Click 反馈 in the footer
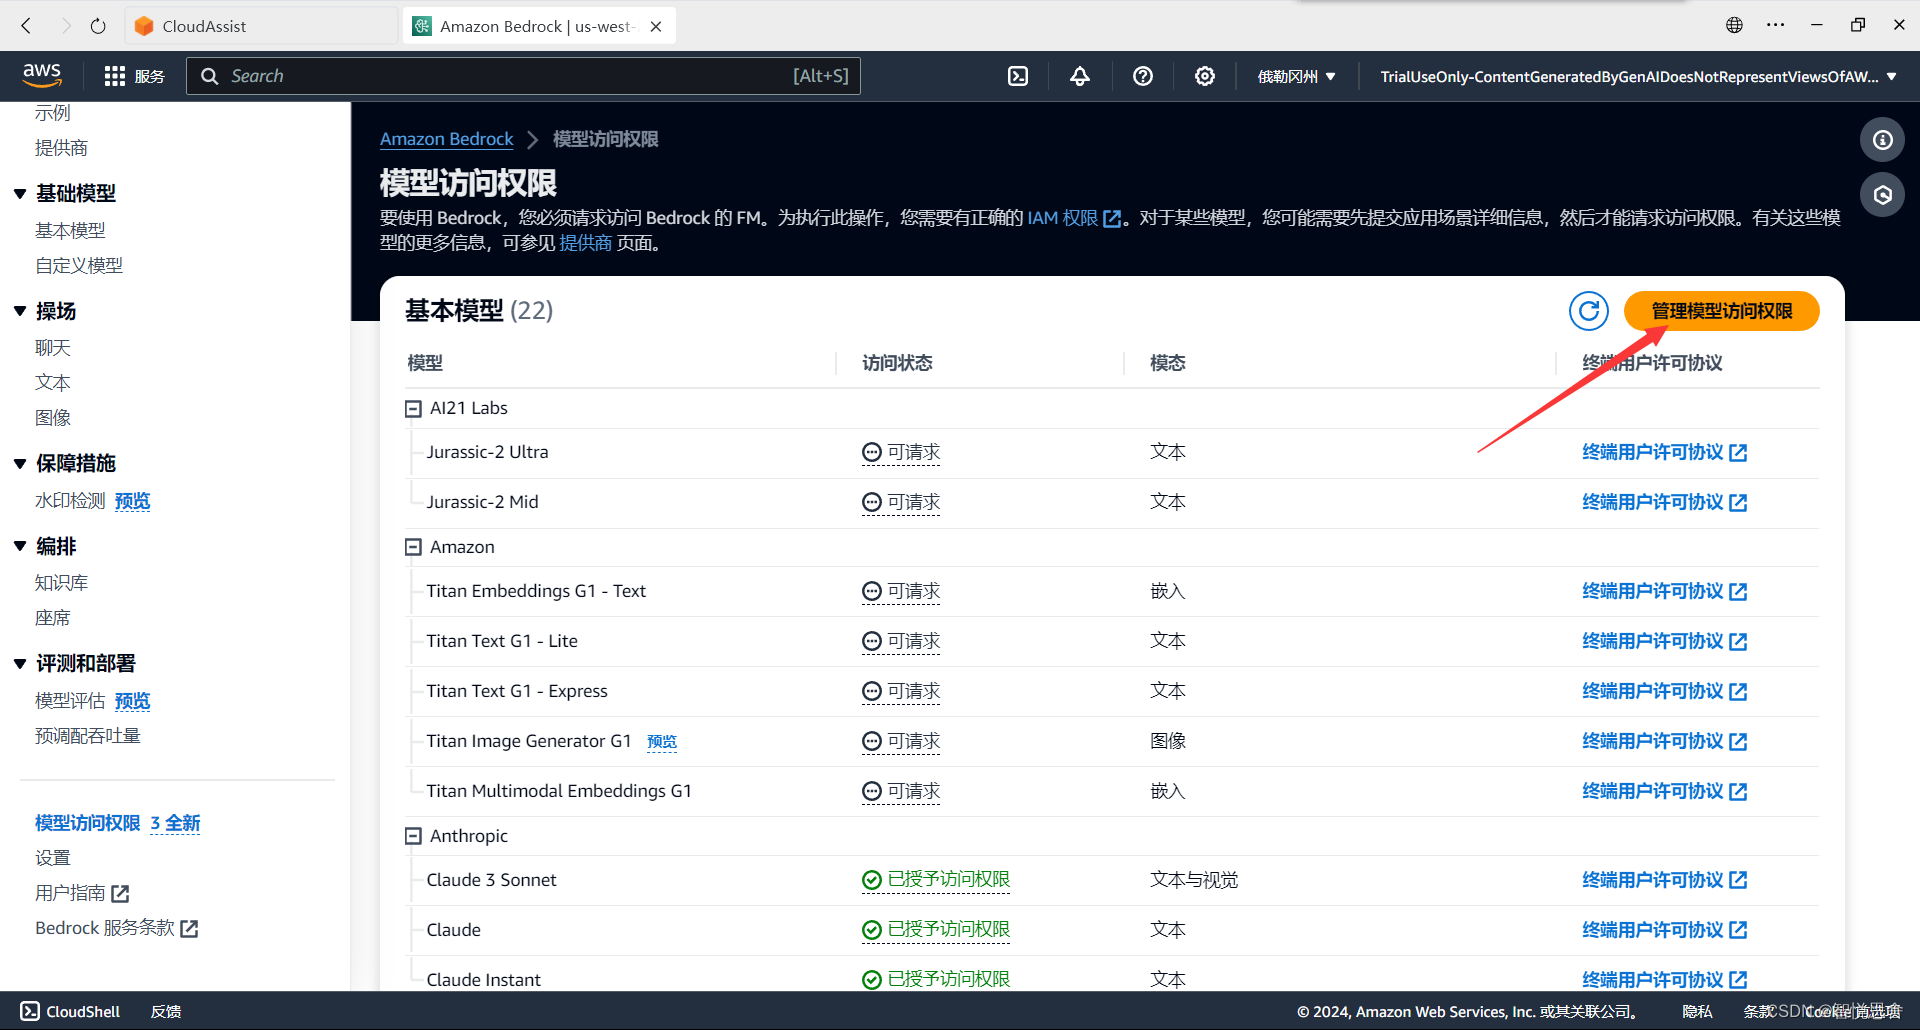Viewport: 1920px width, 1030px height. (x=166, y=1011)
